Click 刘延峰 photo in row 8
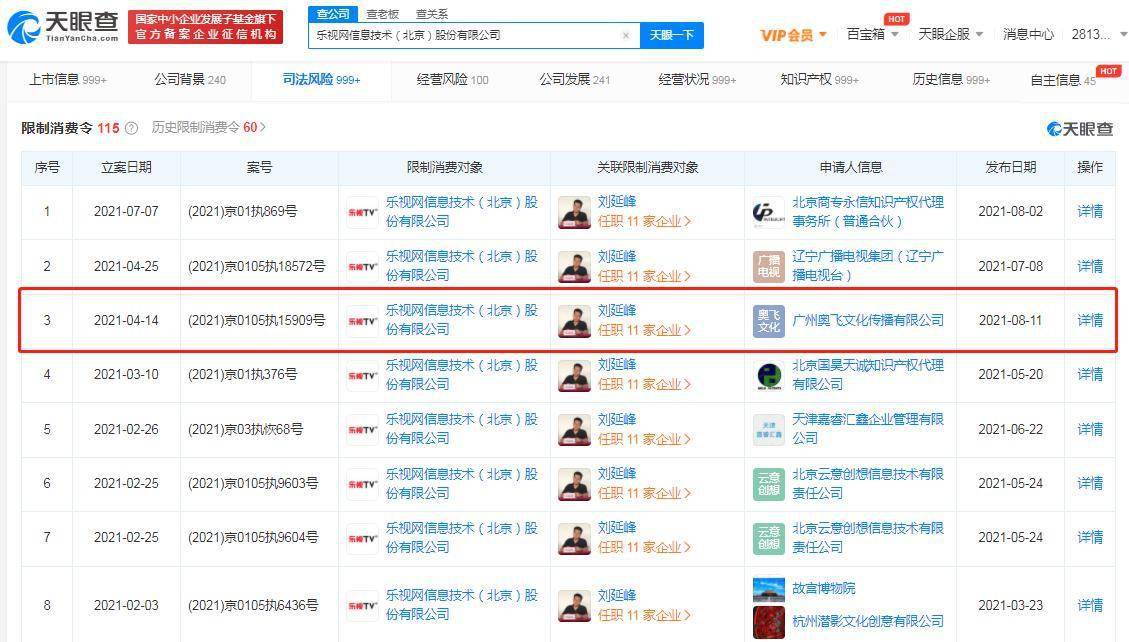1129x642 pixels. 574,606
